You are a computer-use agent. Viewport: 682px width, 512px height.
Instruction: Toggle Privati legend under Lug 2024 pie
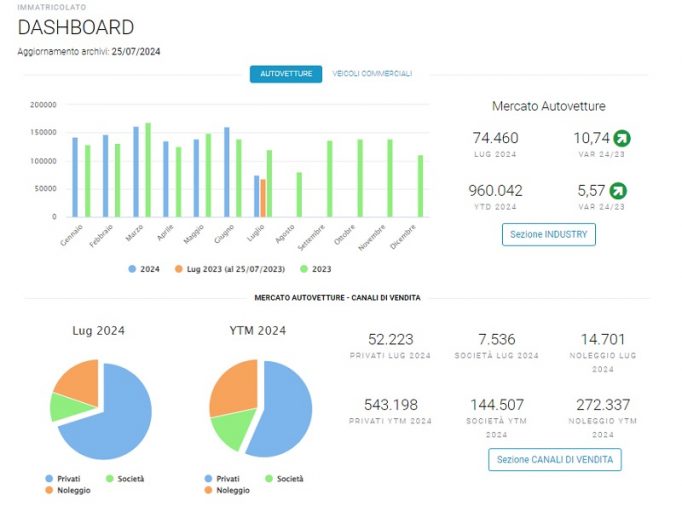(x=63, y=479)
